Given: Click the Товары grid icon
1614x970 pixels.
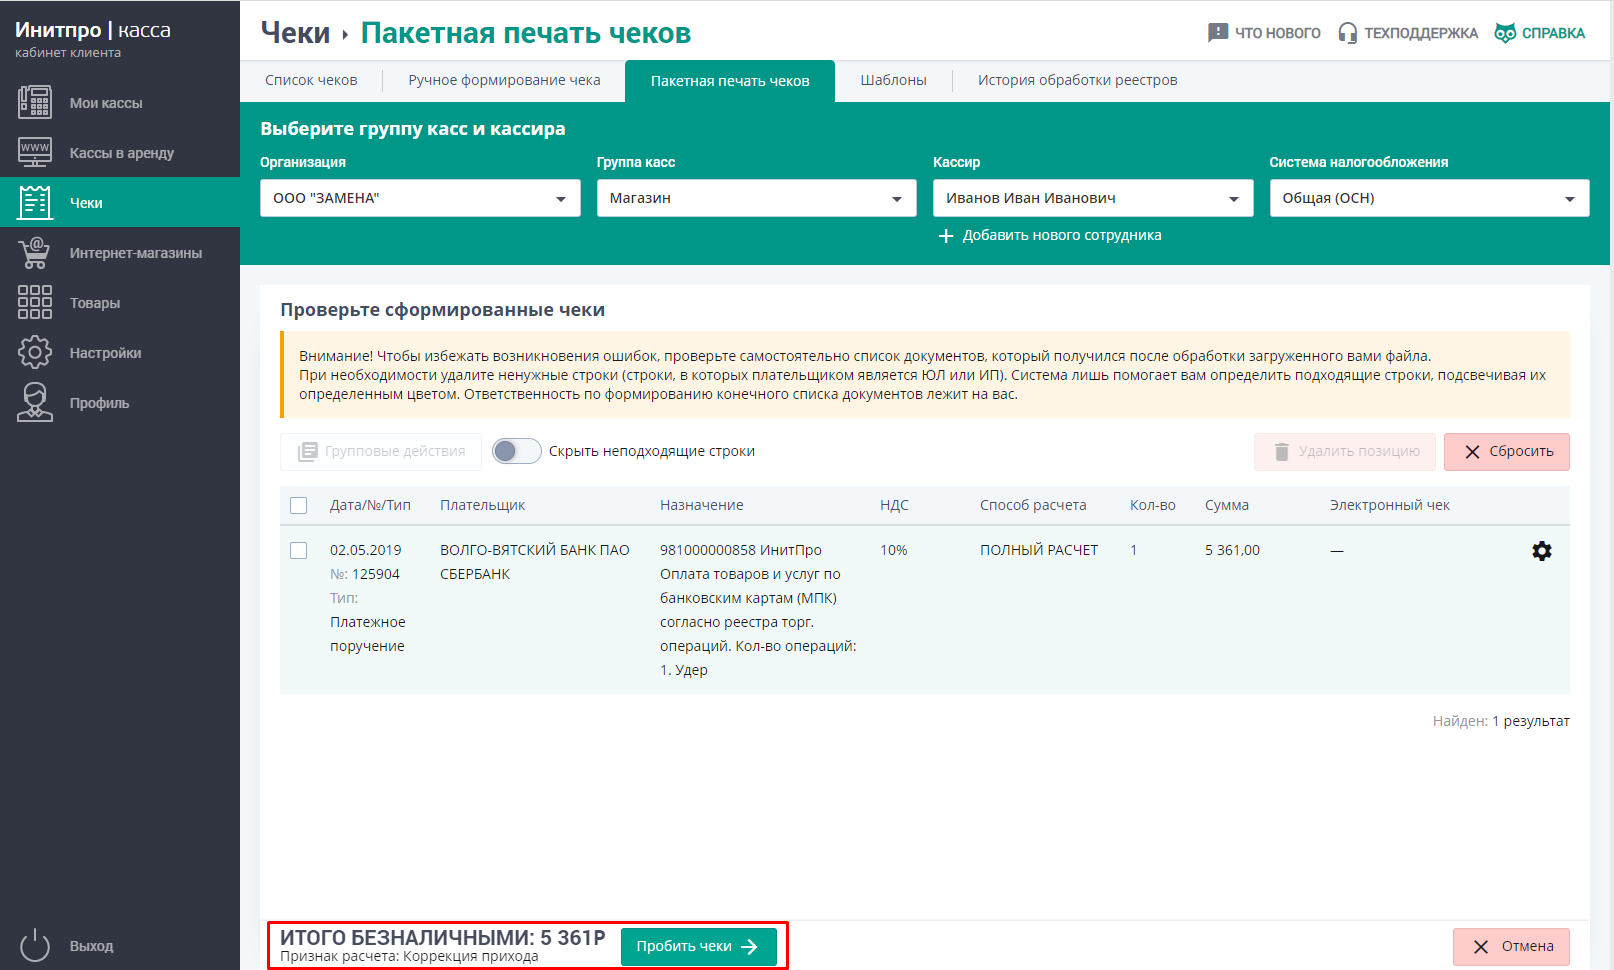Looking at the screenshot, I should point(35,302).
